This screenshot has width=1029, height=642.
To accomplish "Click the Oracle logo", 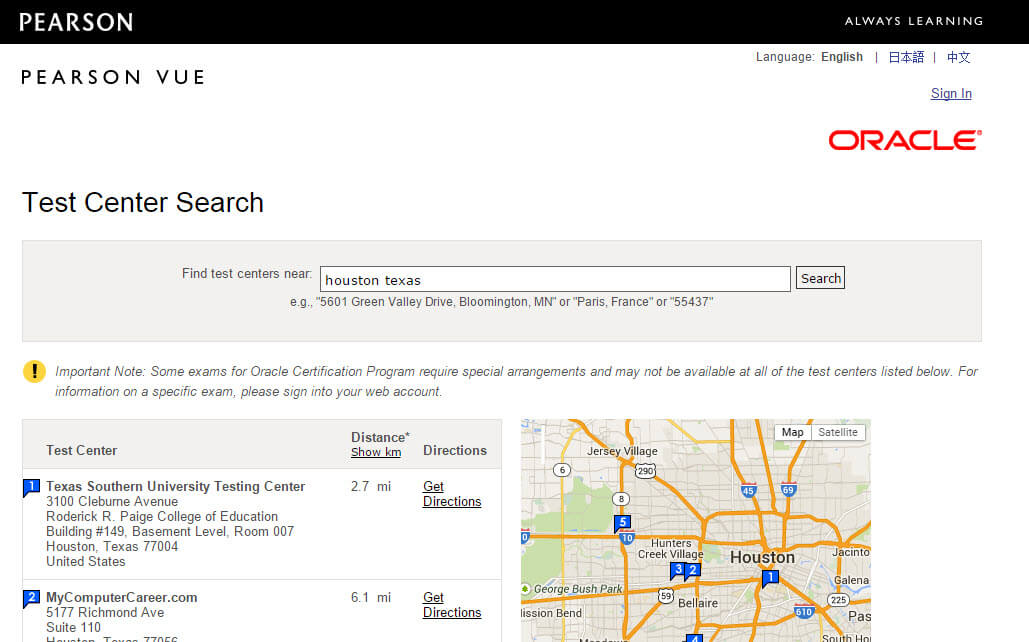I will point(905,140).
